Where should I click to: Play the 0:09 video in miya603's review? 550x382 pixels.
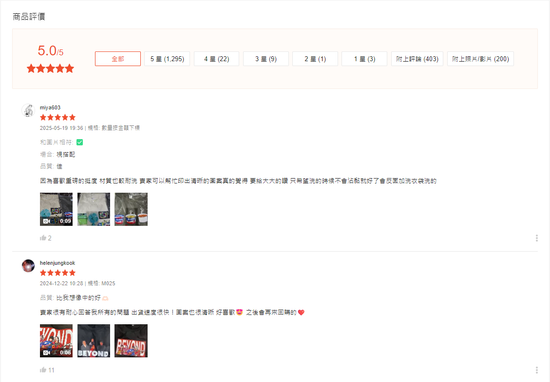pyautogui.click(x=56, y=209)
